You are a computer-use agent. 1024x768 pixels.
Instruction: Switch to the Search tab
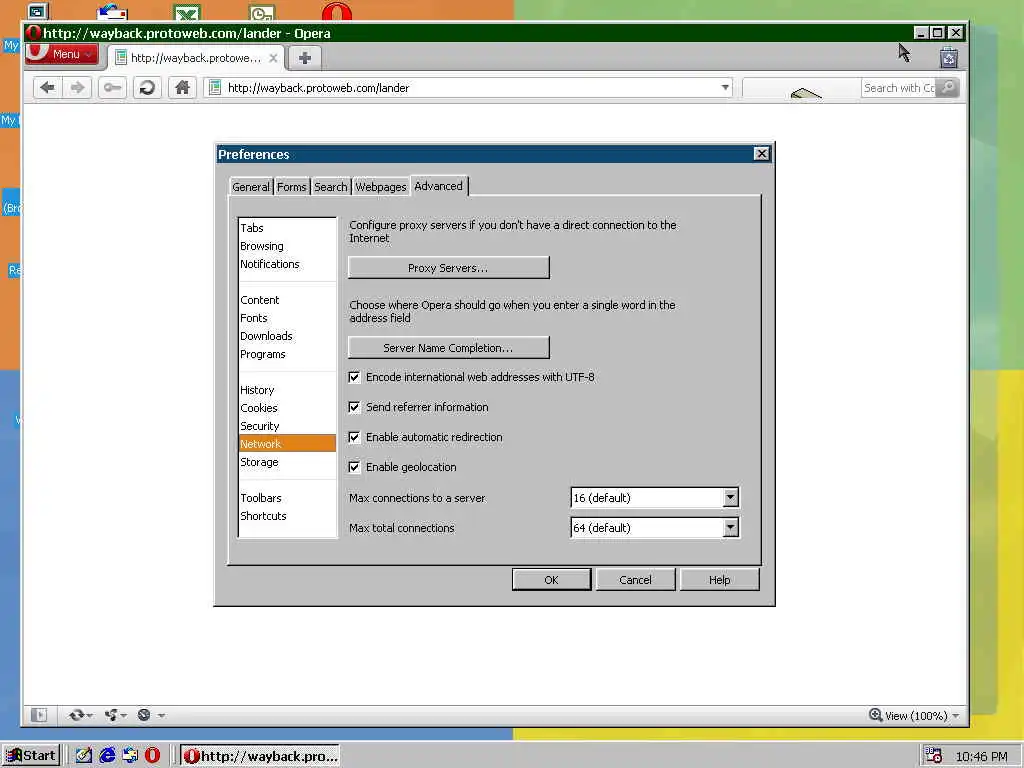click(330, 187)
